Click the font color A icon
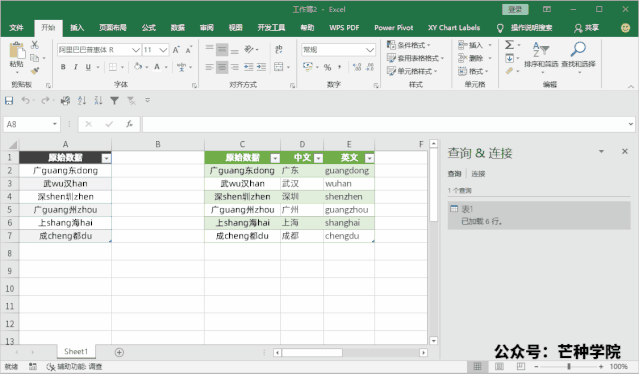The height and width of the screenshot is (374, 639). (157, 67)
